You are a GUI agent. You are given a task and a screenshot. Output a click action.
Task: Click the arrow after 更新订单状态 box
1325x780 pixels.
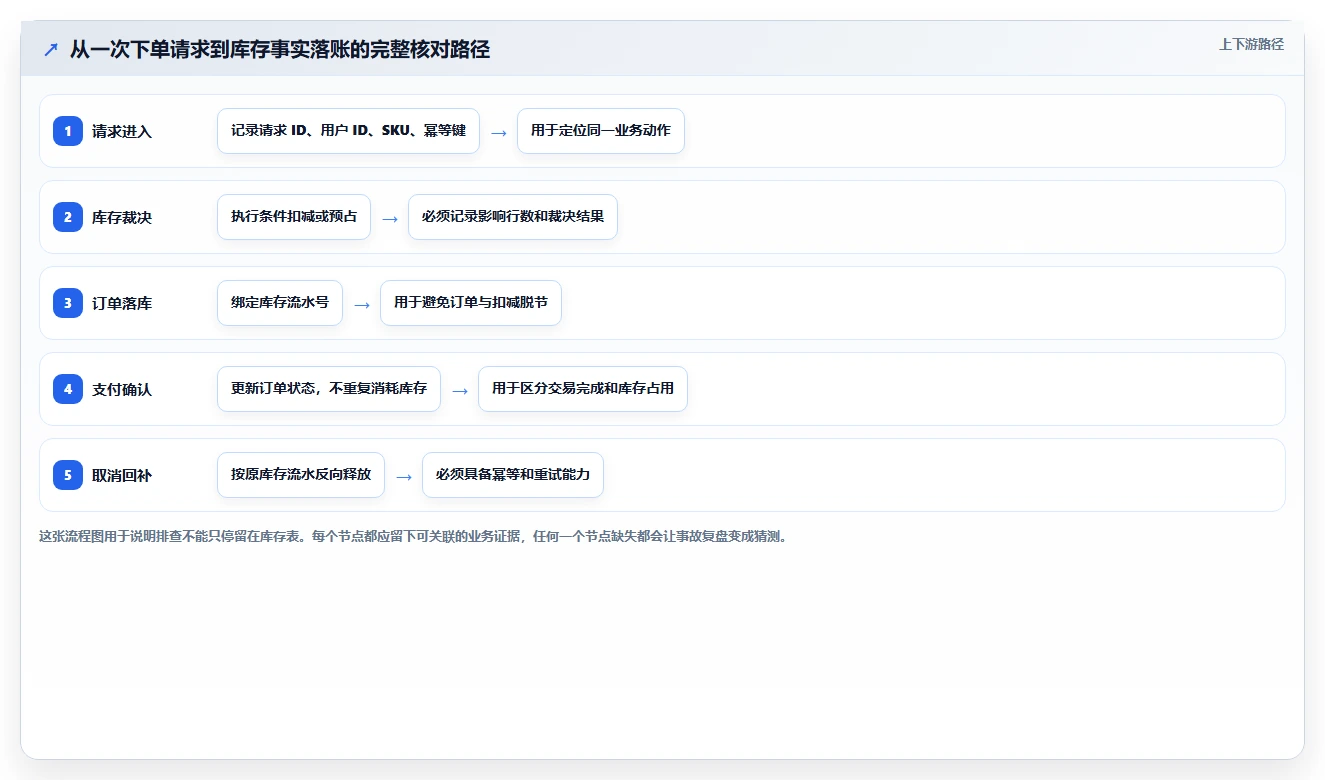[x=460, y=390]
